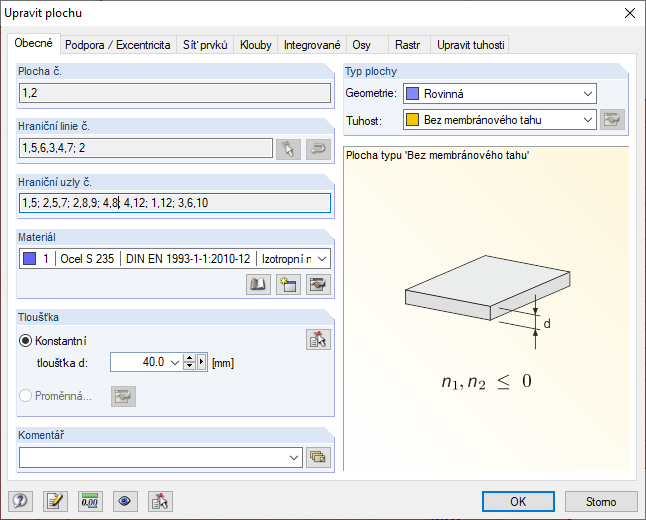Click the blue Rovinná geometry color swatch

(x=412, y=94)
